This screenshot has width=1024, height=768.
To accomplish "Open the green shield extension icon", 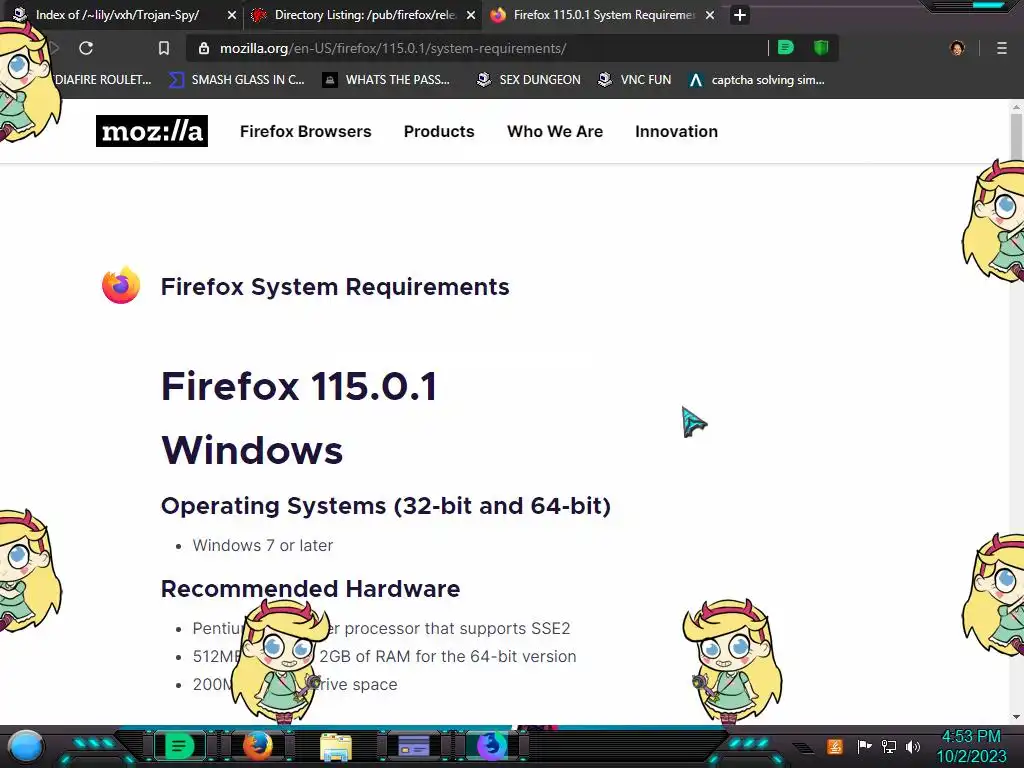I will click(x=821, y=48).
